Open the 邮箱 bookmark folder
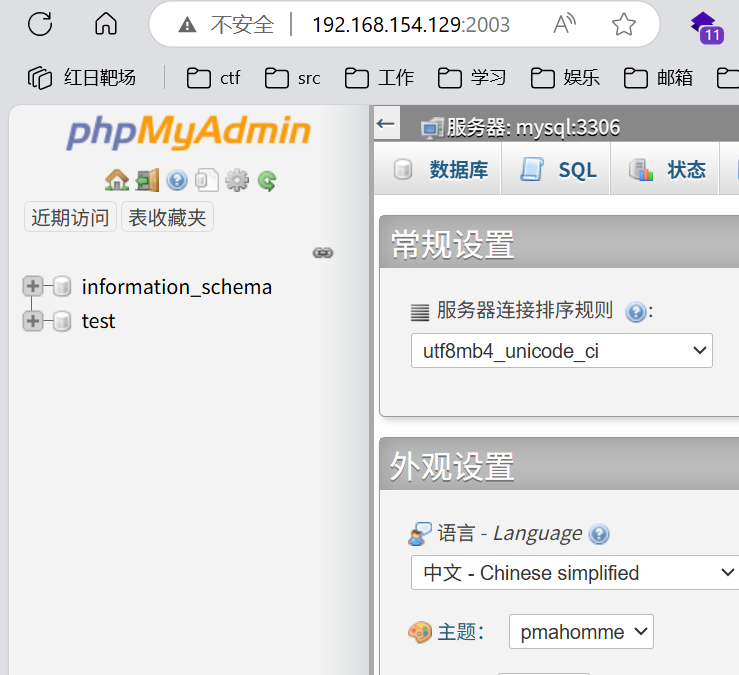This screenshot has height=675, width=739. coord(658,78)
